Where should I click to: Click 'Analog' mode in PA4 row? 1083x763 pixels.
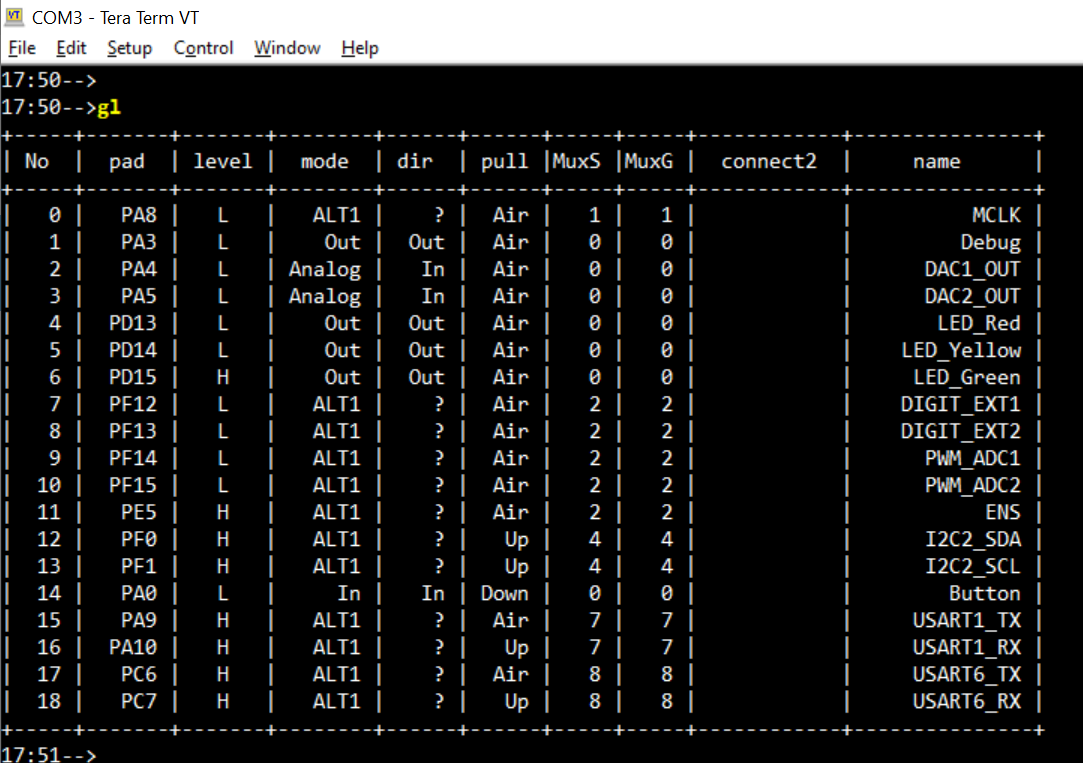325,270
